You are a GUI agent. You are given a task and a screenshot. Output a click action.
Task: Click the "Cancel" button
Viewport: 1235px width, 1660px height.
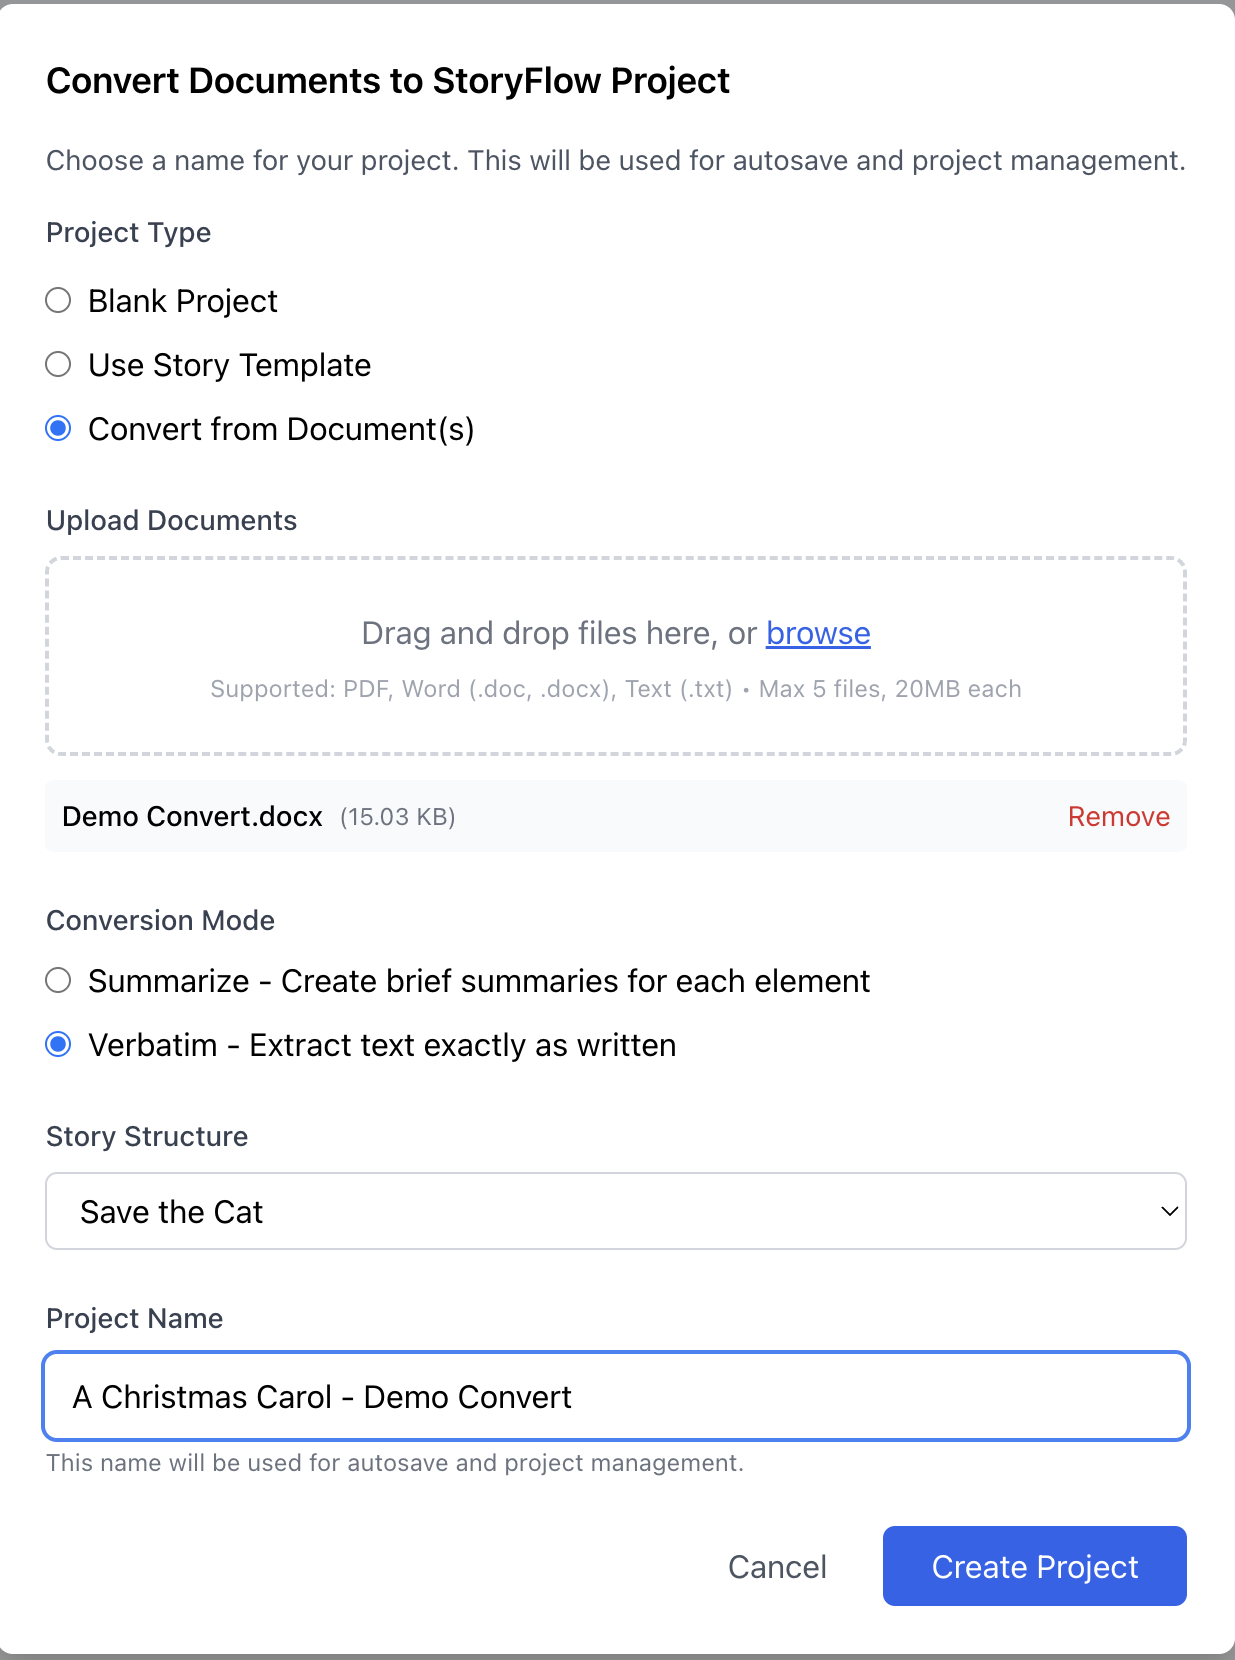tap(777, 1566)
